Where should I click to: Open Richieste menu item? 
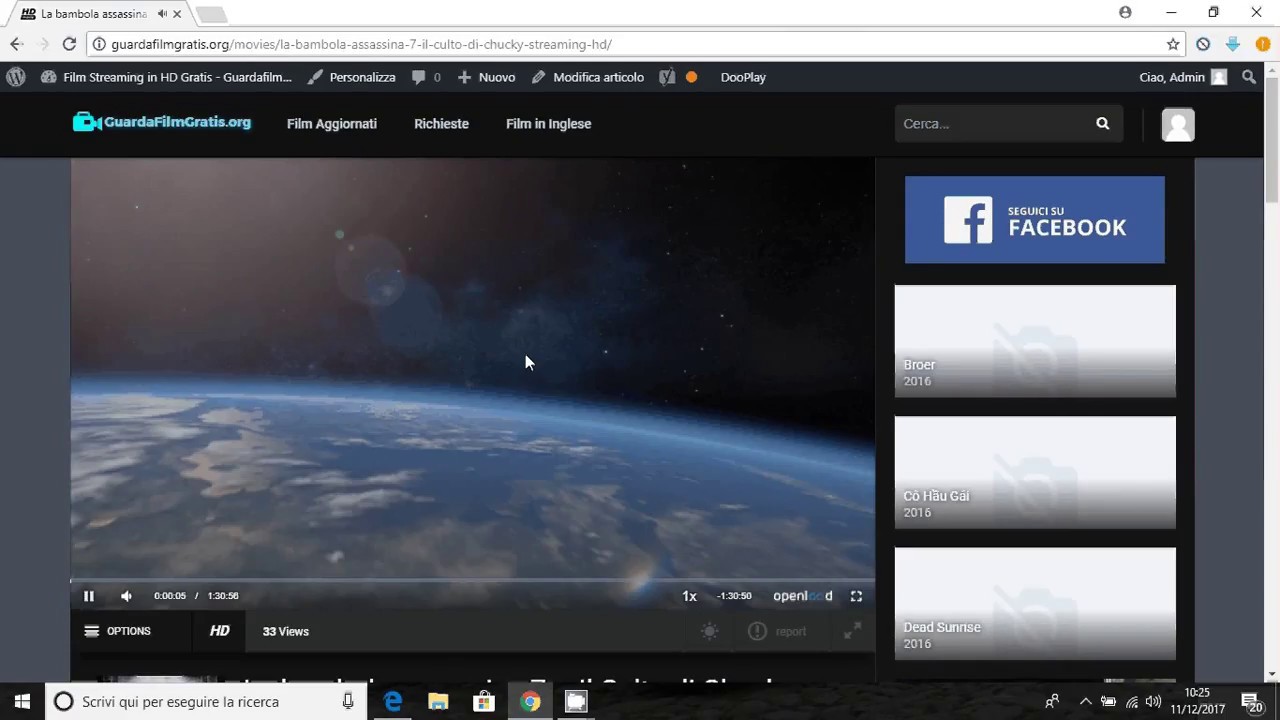click(441, 124)
